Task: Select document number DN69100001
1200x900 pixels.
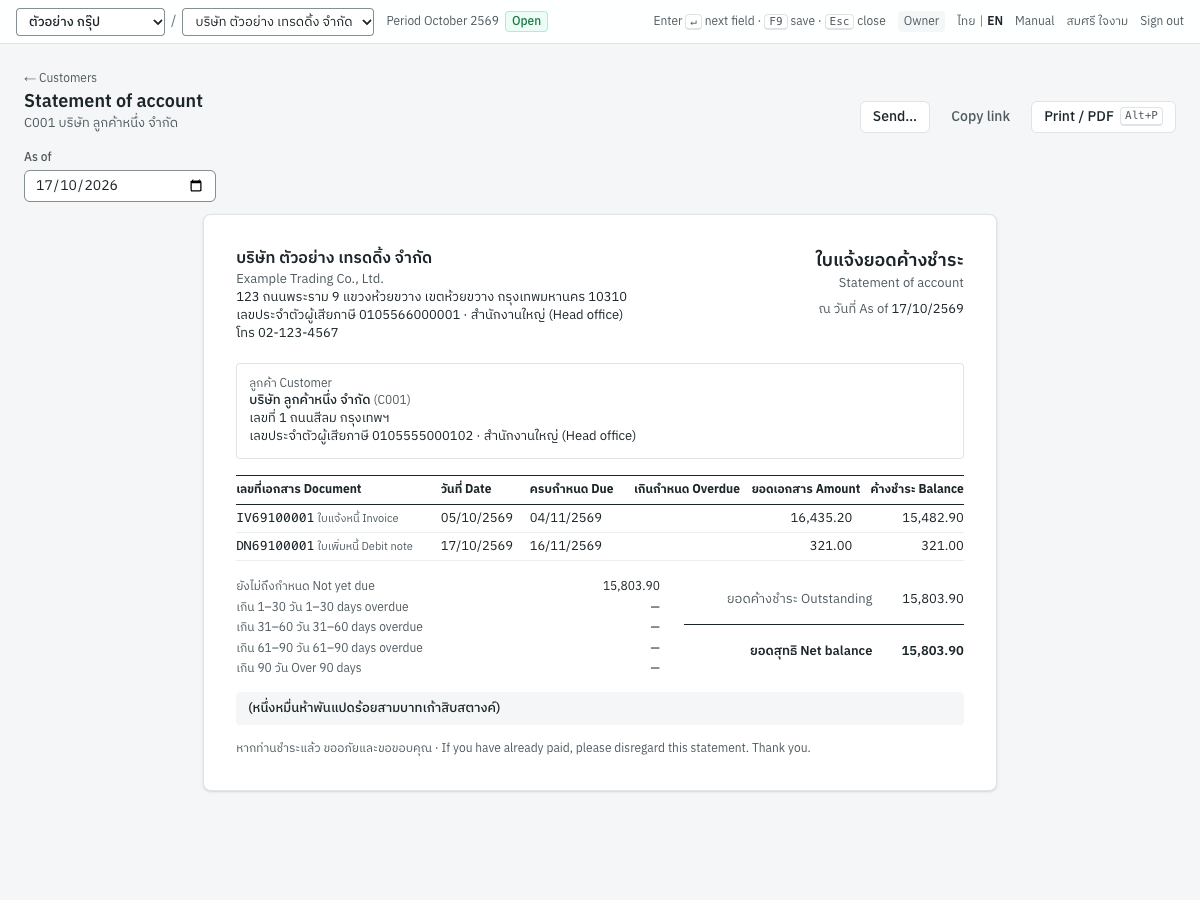Action: point(275,546)
